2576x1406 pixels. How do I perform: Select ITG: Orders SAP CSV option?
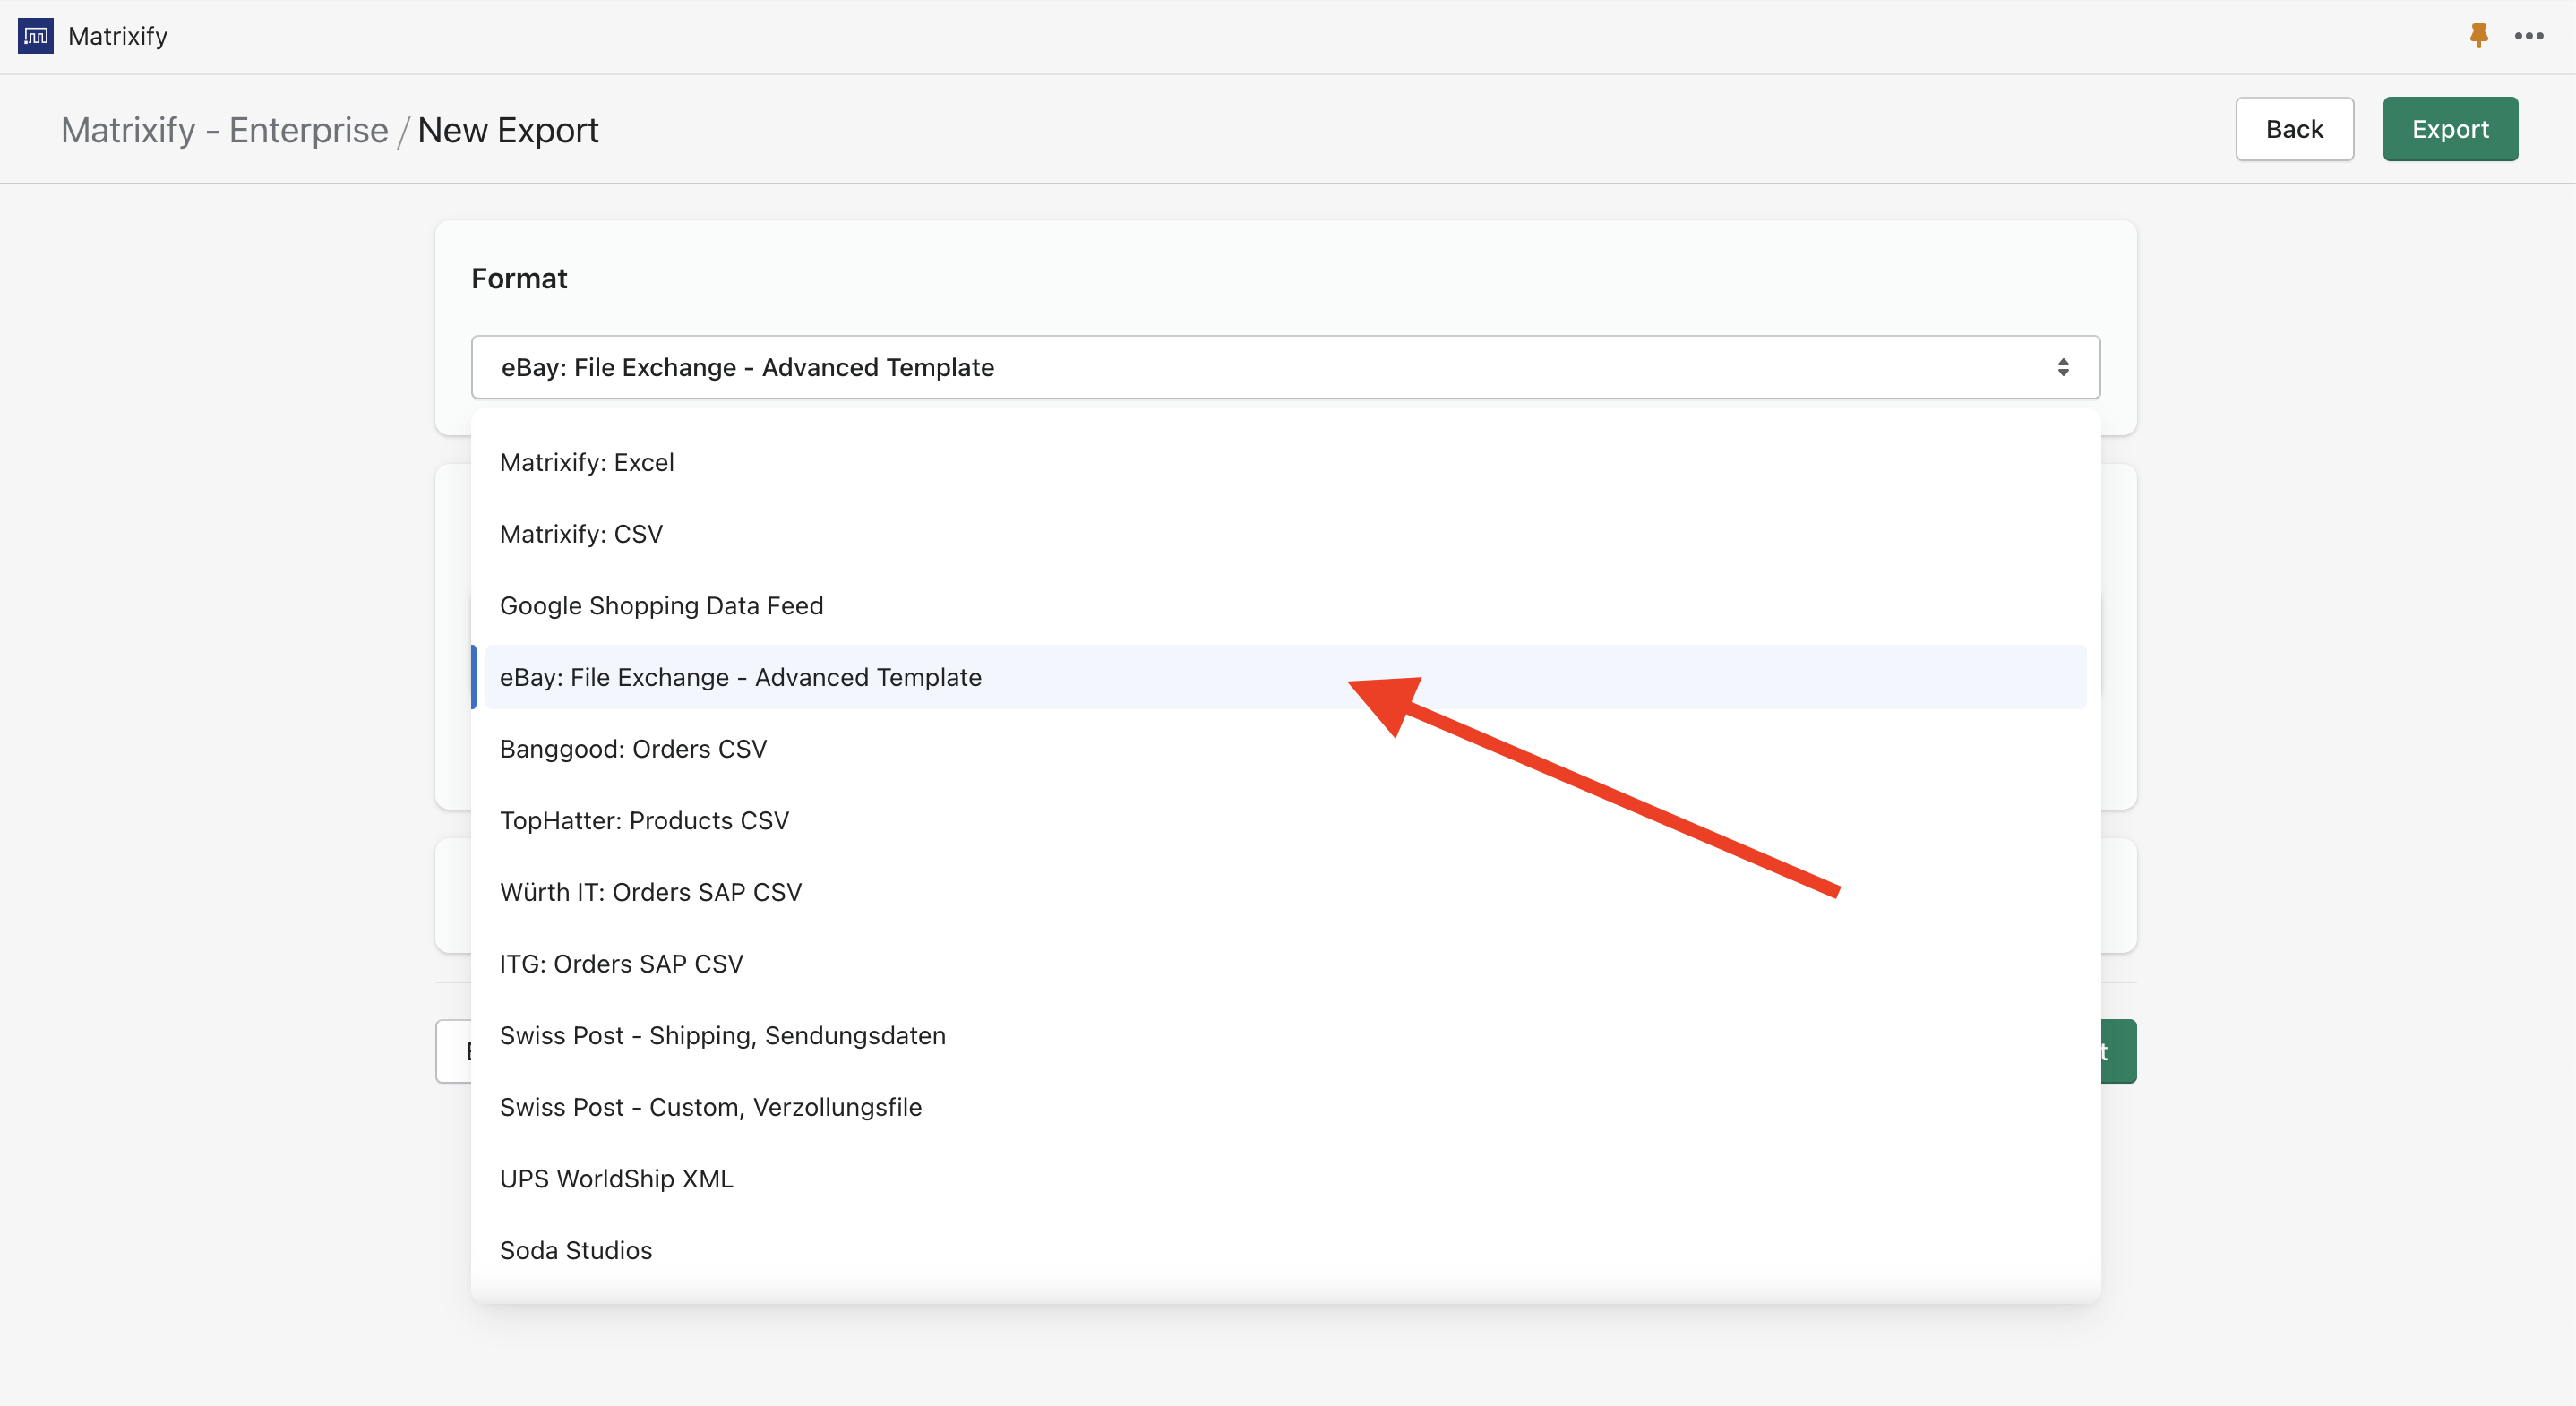tap(621, 963)
